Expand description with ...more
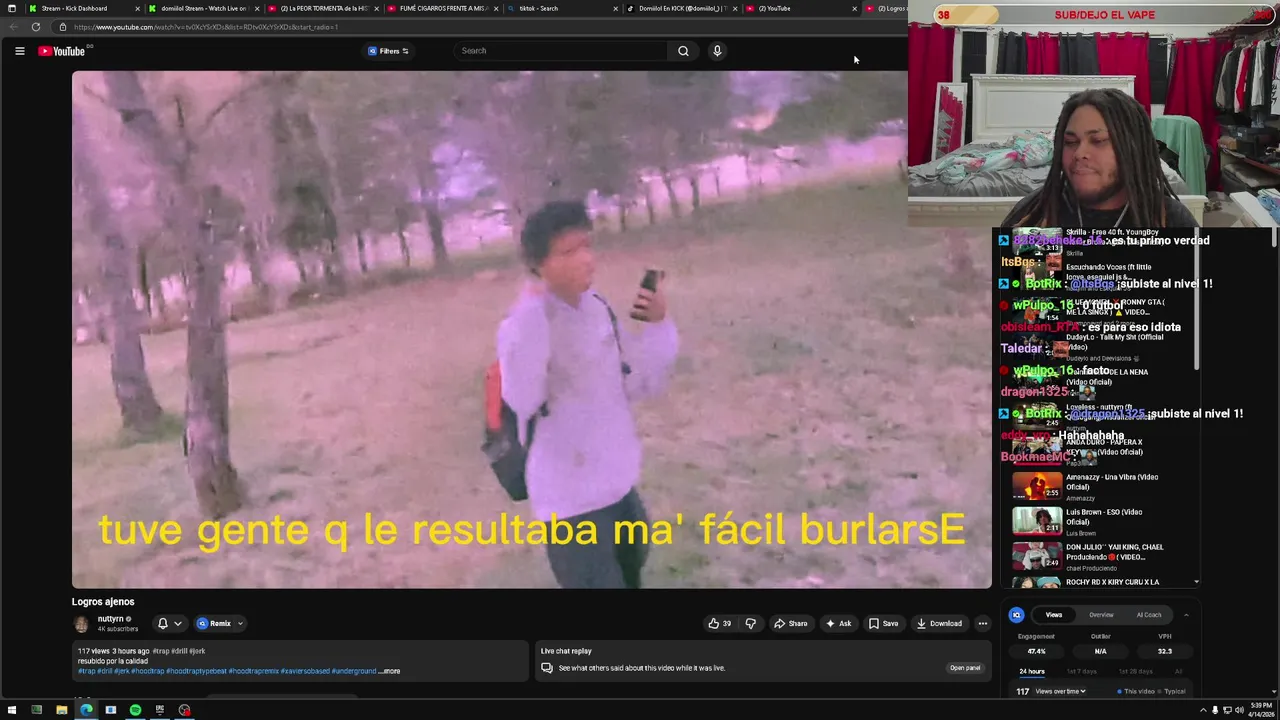The height and width of the screenshot is (720, 1280). pos(390,671)
